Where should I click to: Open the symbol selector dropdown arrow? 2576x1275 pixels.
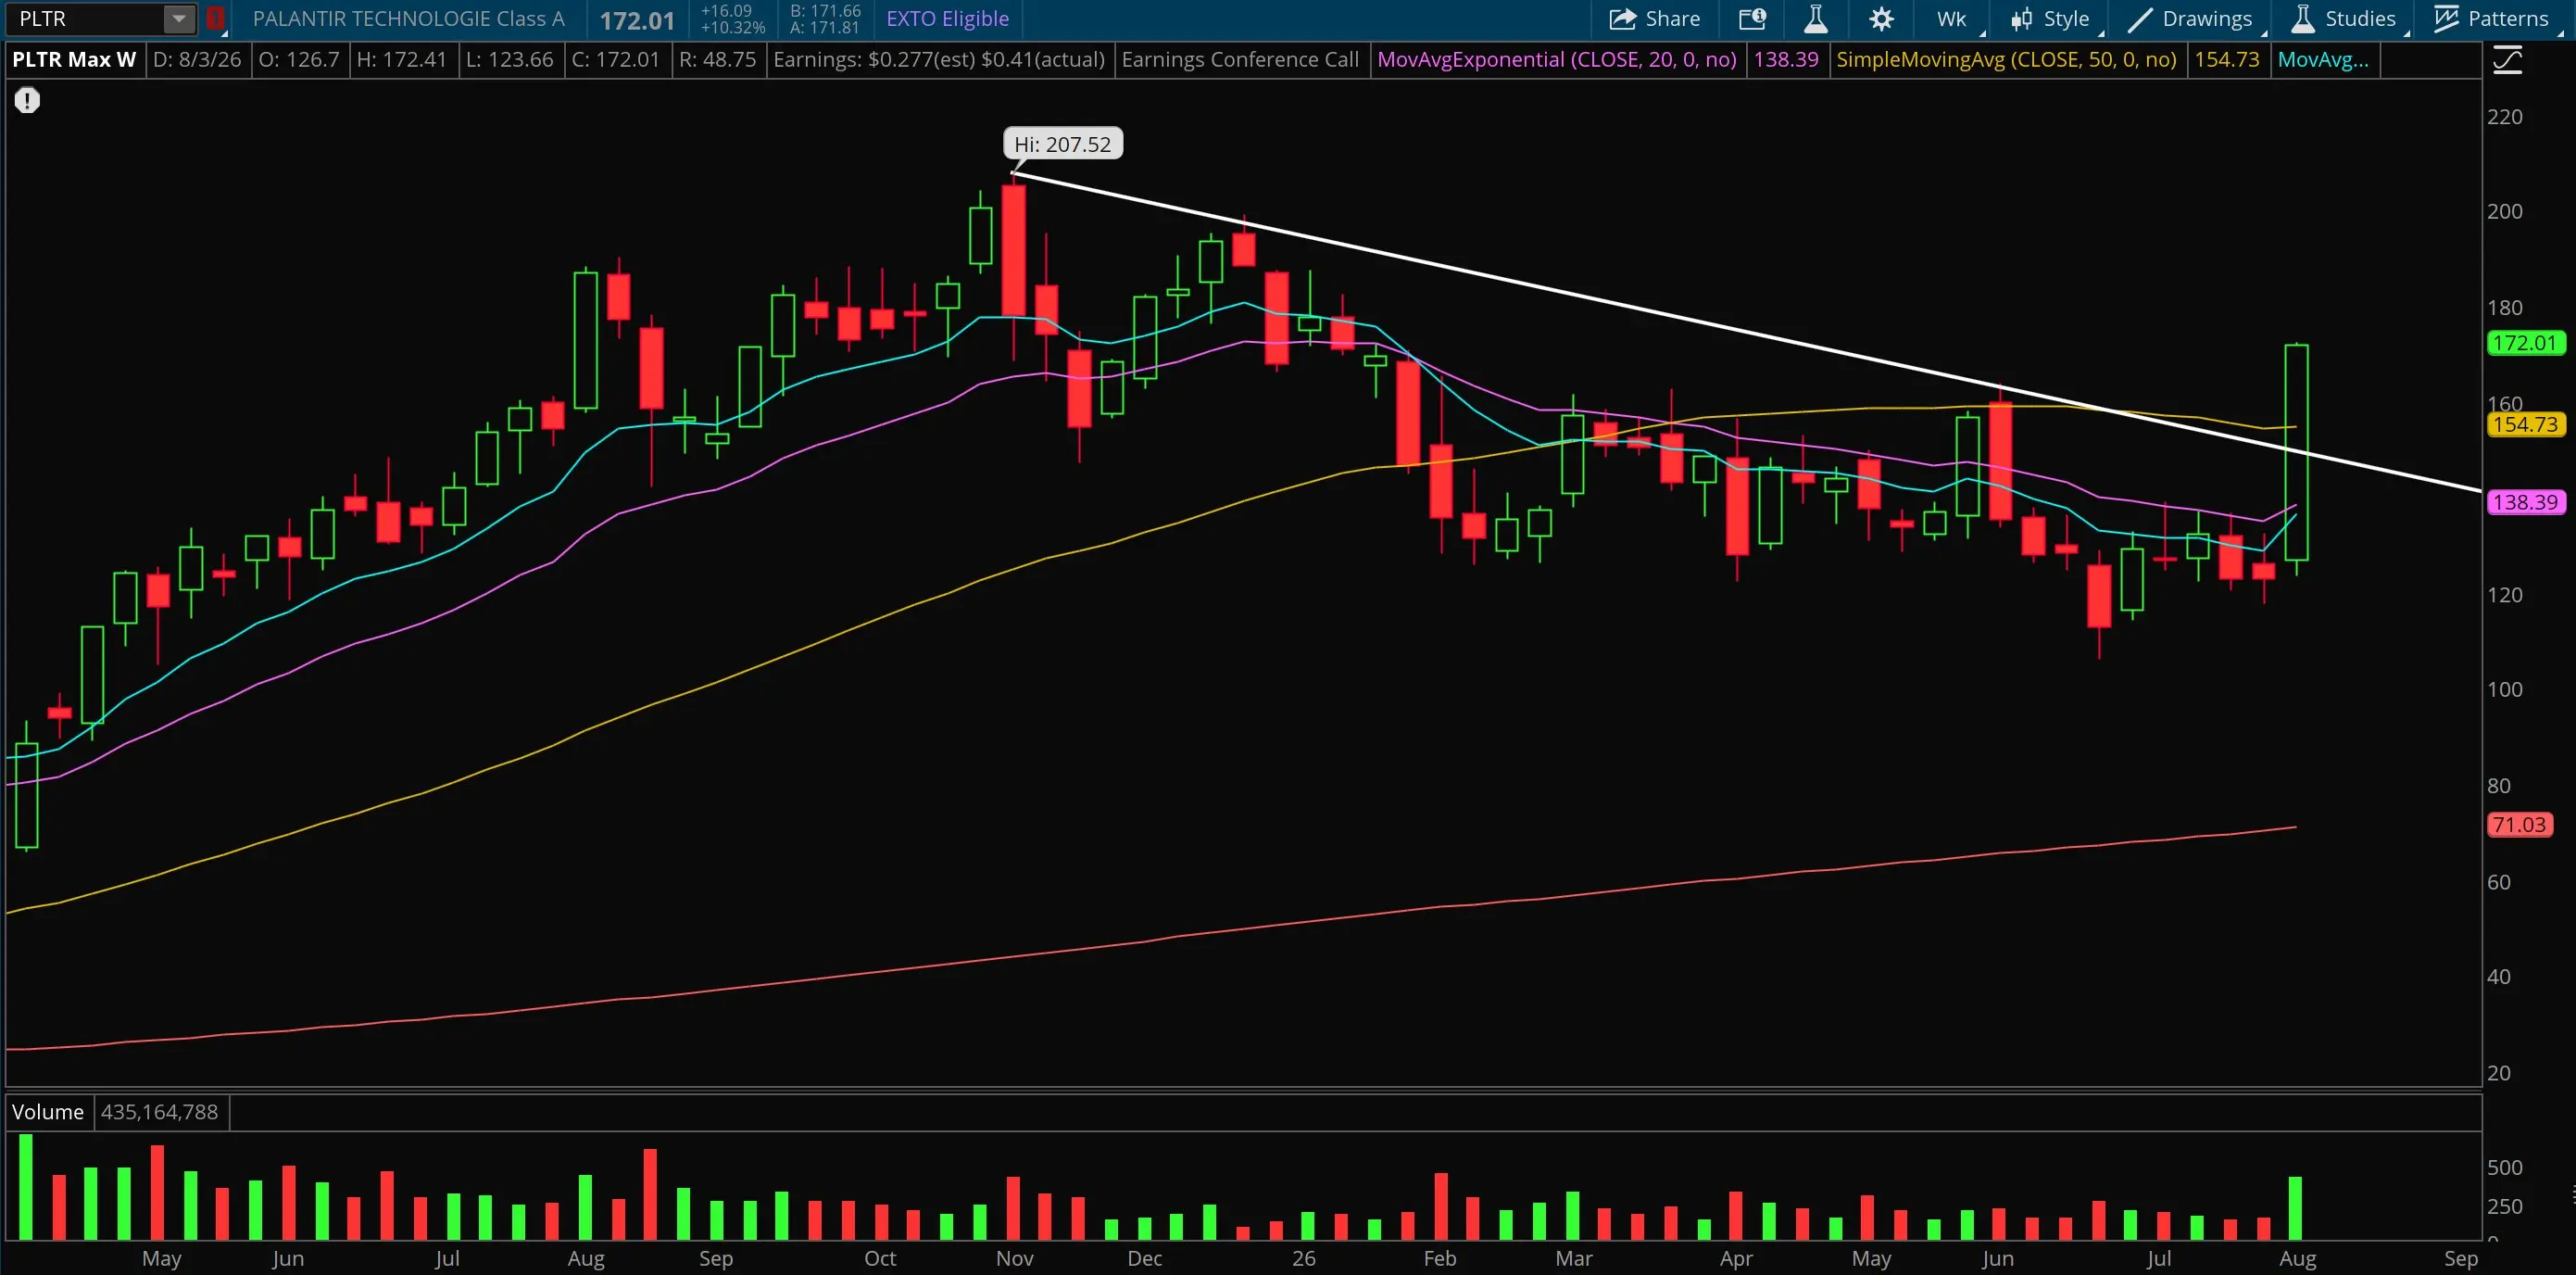click(x=178, y=18)
